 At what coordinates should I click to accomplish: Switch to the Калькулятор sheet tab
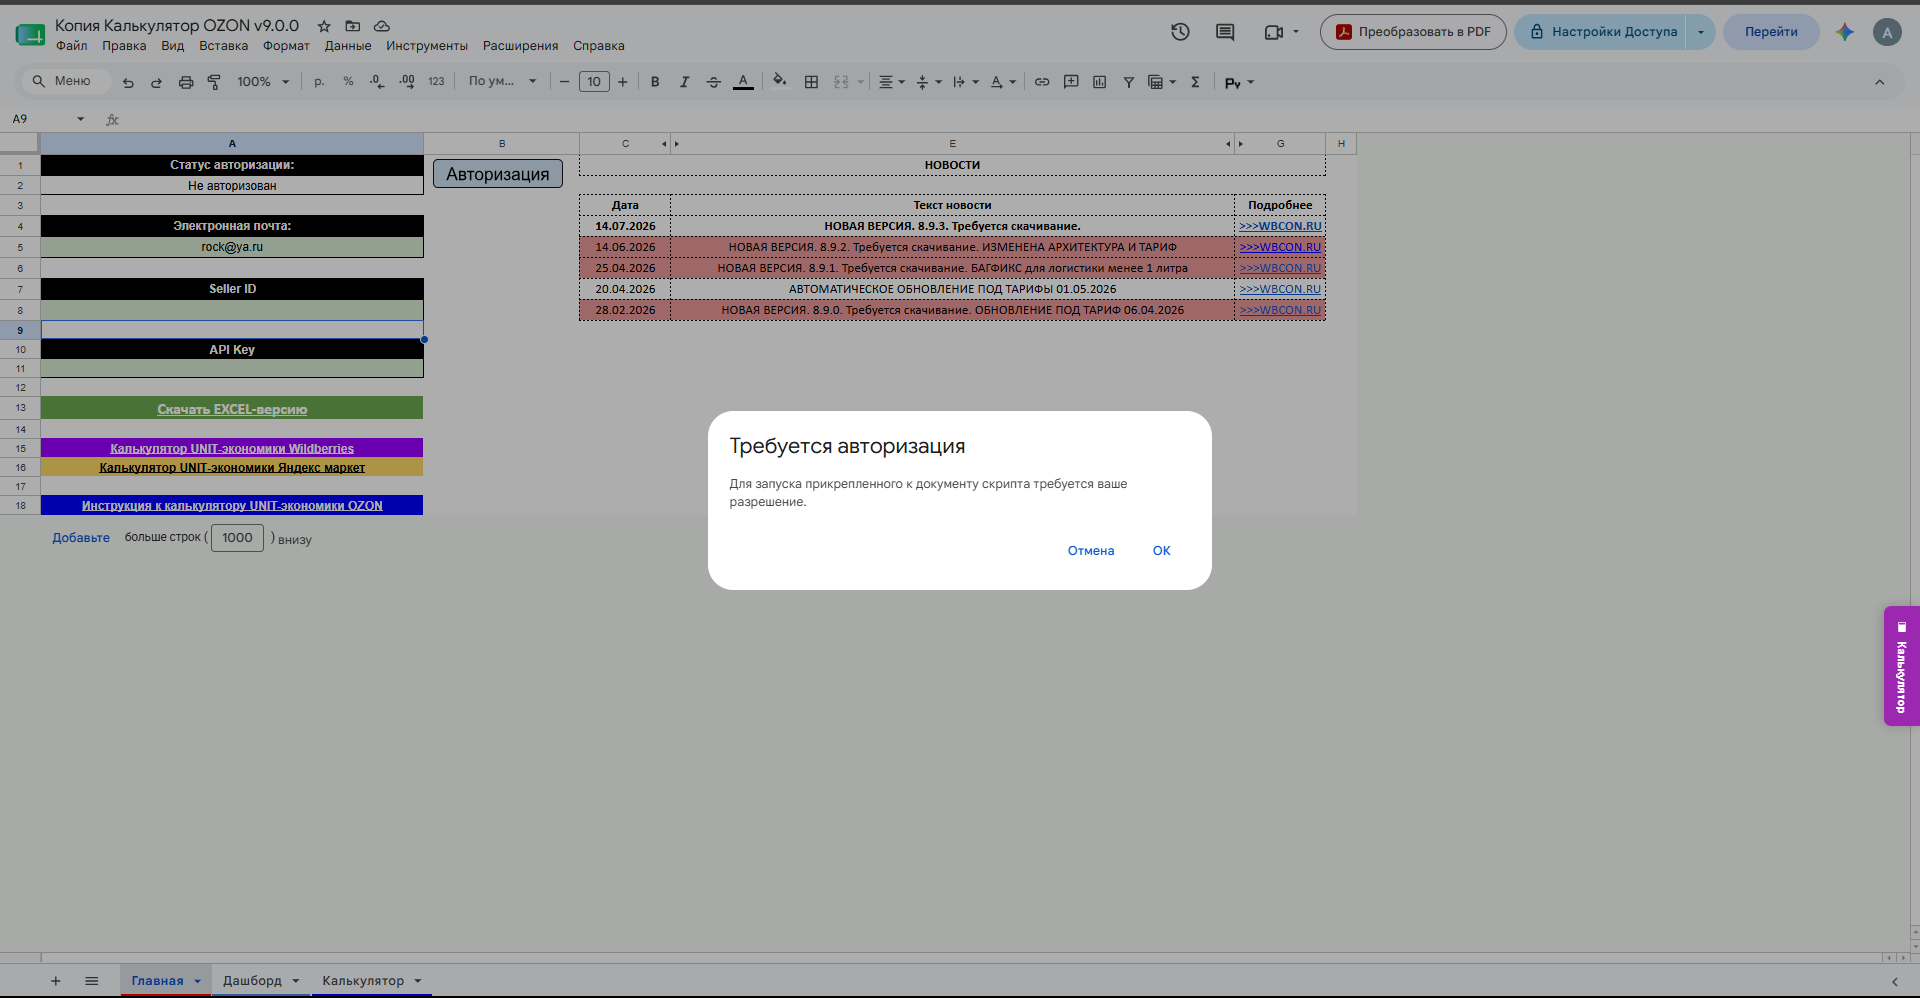[363, 981]
